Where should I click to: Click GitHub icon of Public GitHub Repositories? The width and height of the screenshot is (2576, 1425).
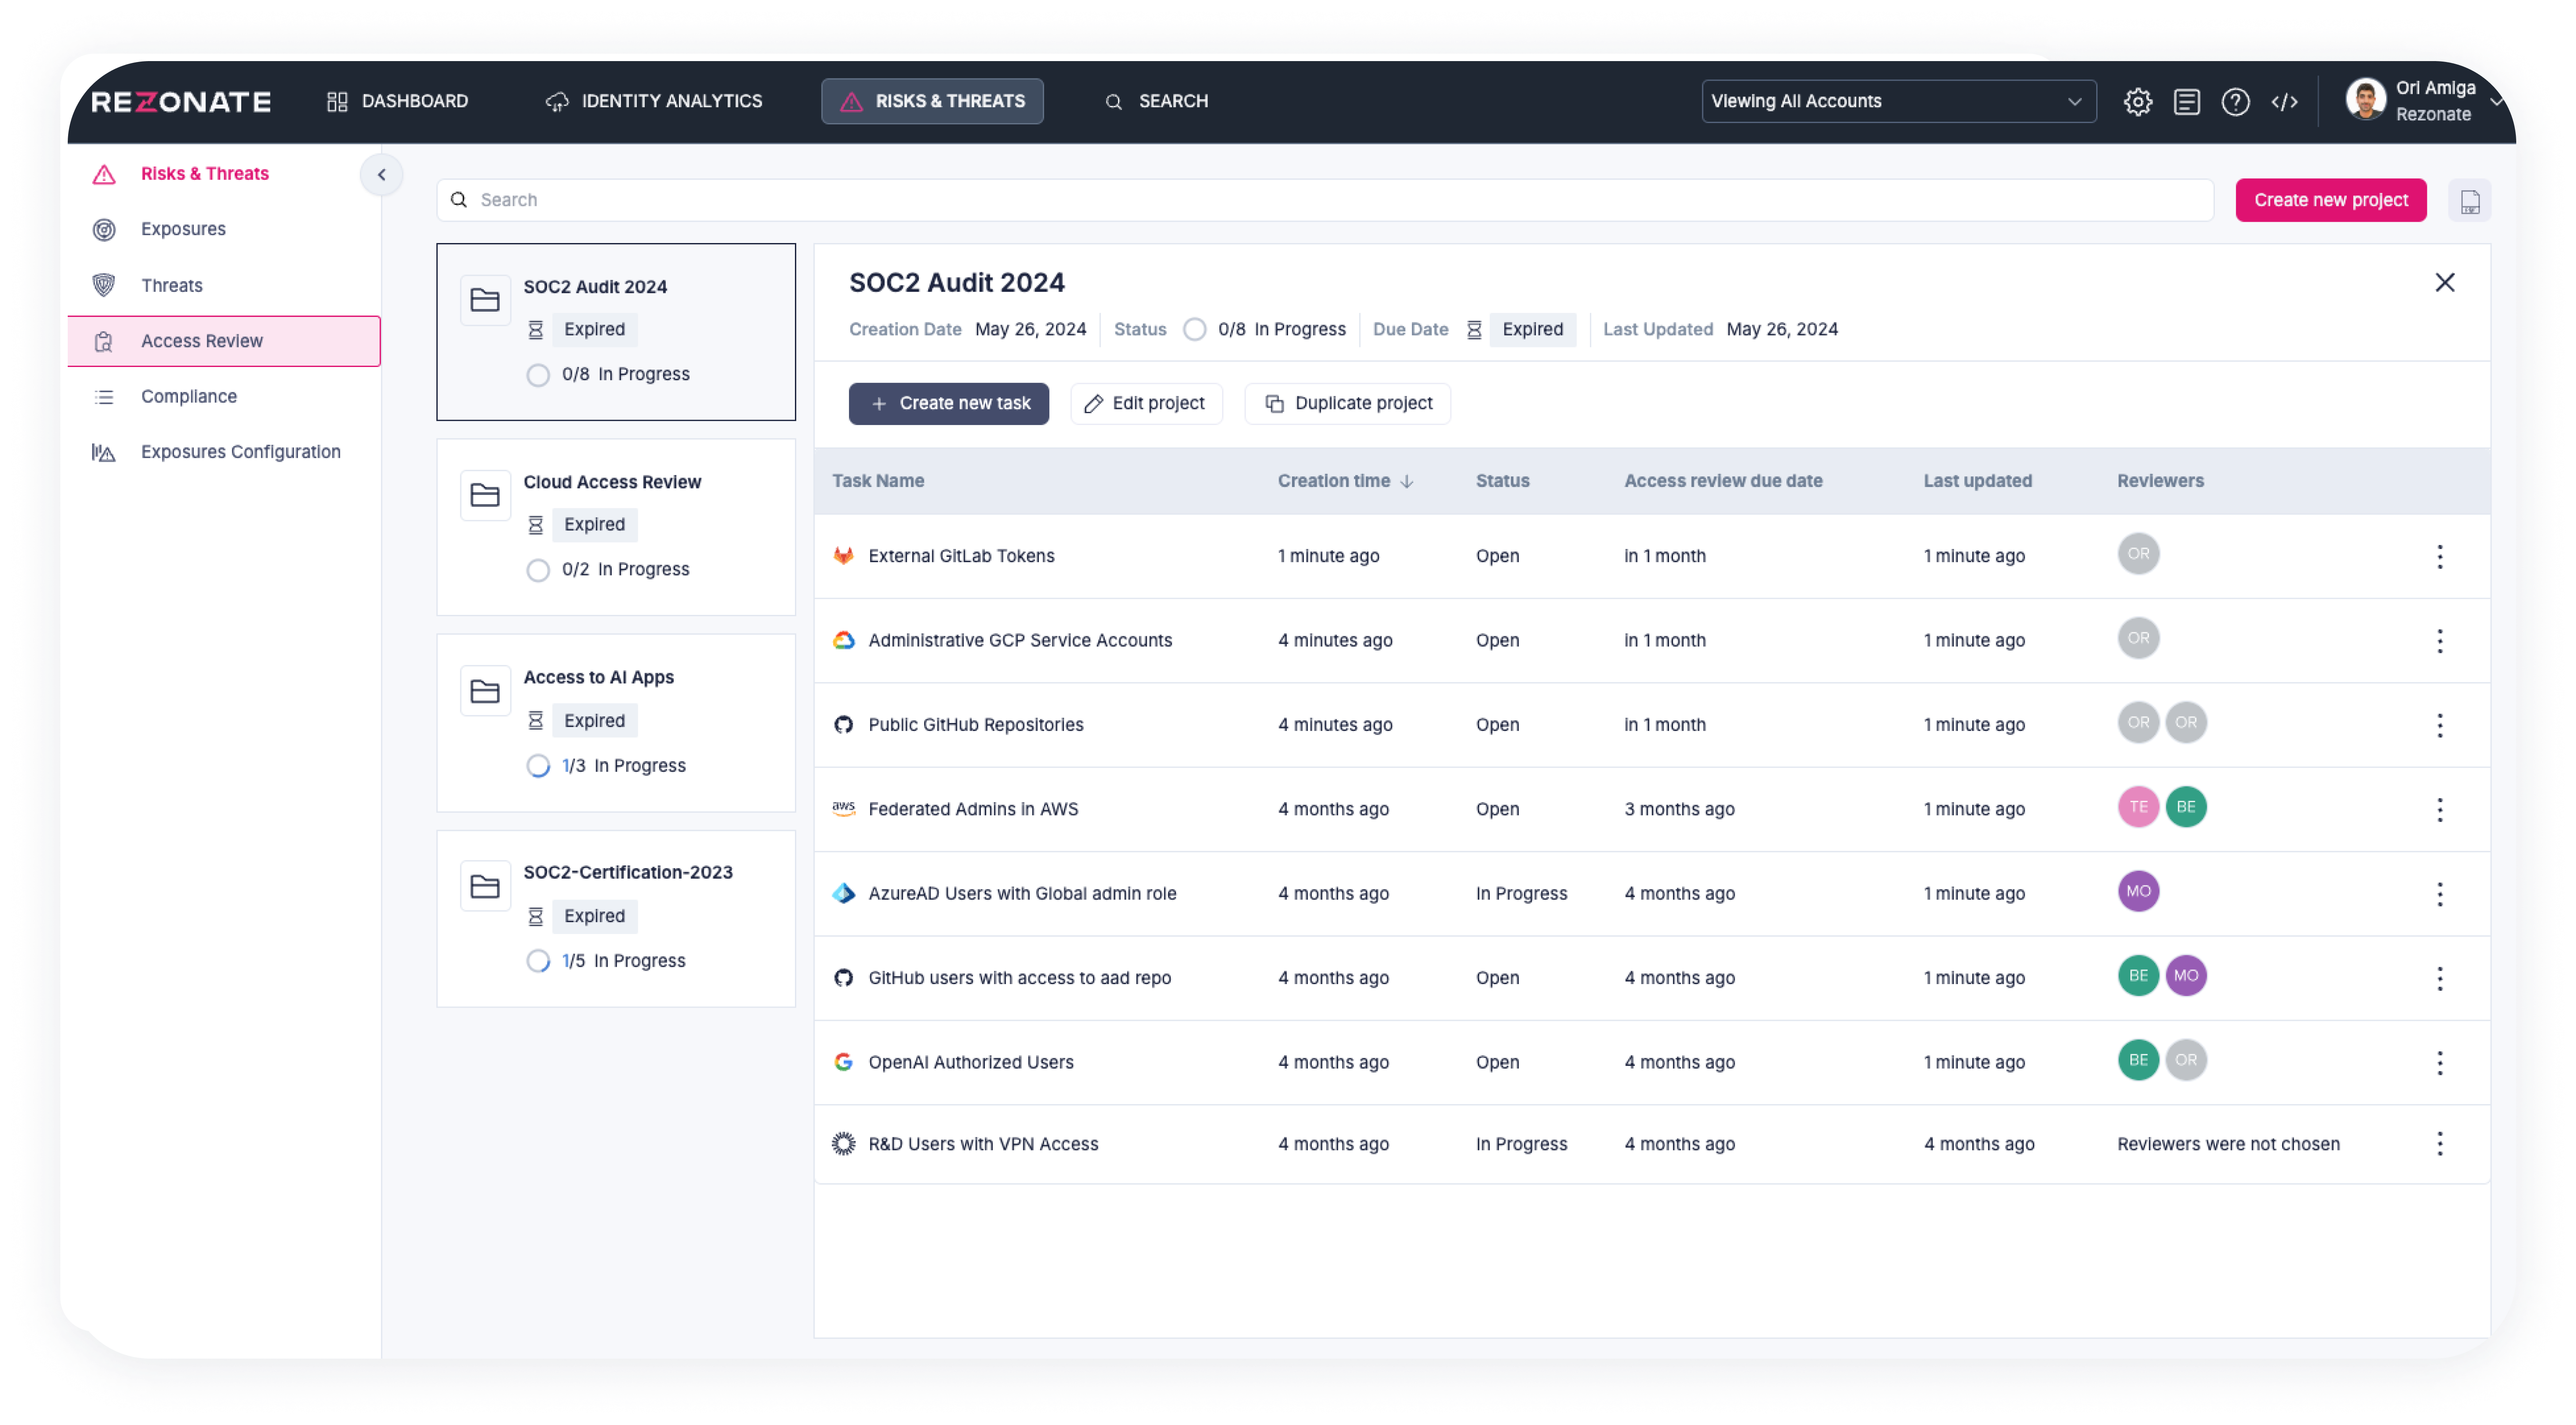[x=843, y=725]
